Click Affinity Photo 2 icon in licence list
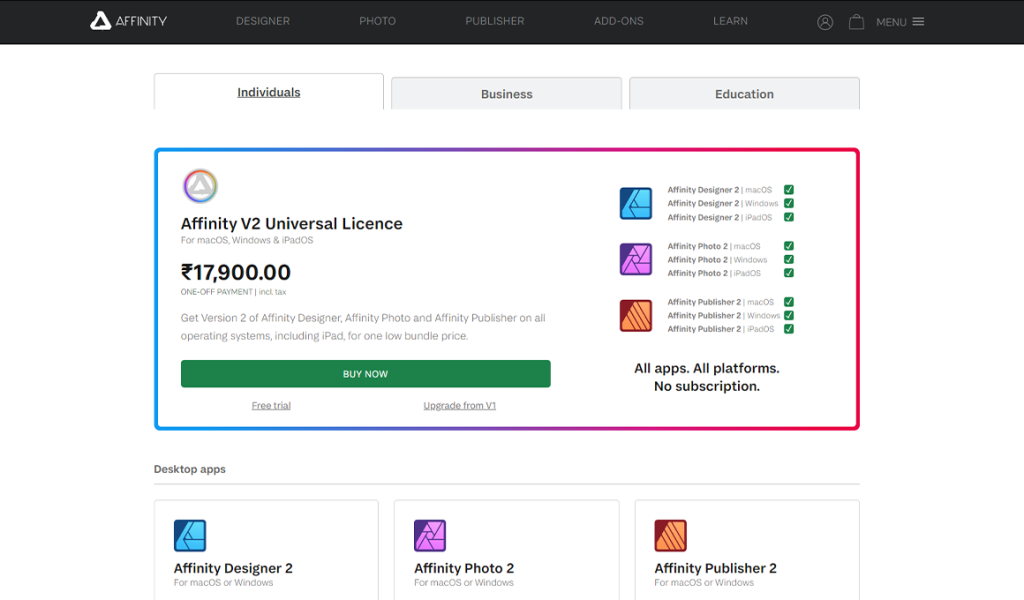1024x600 pixels. 635,259
